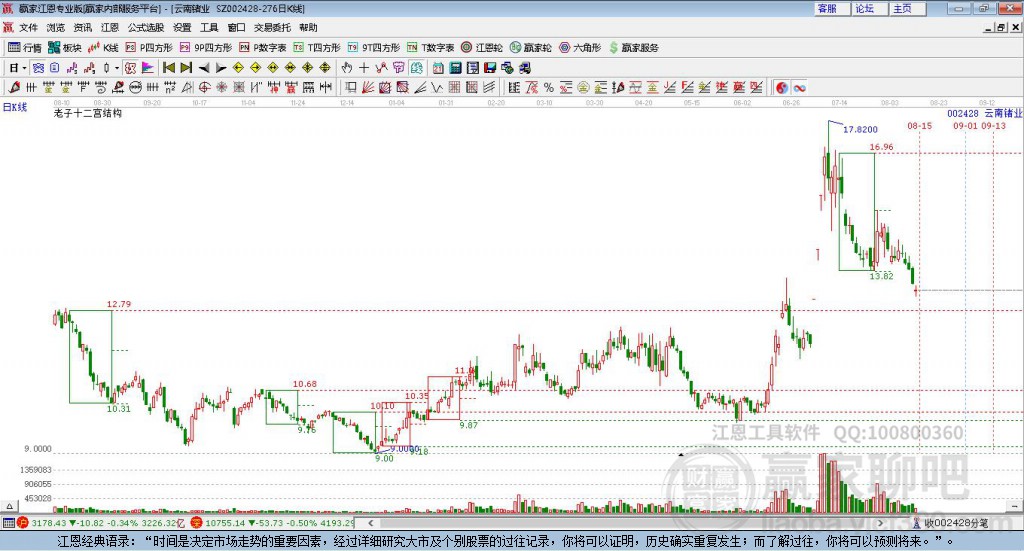
Task: Click the up arrow button beside volume pane
Action: click(x=9, y=507)
